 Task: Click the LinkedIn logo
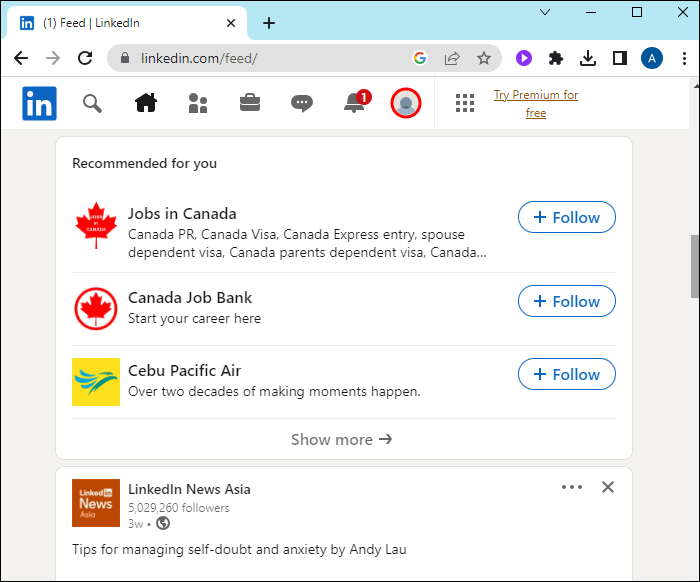coord(40,103)
